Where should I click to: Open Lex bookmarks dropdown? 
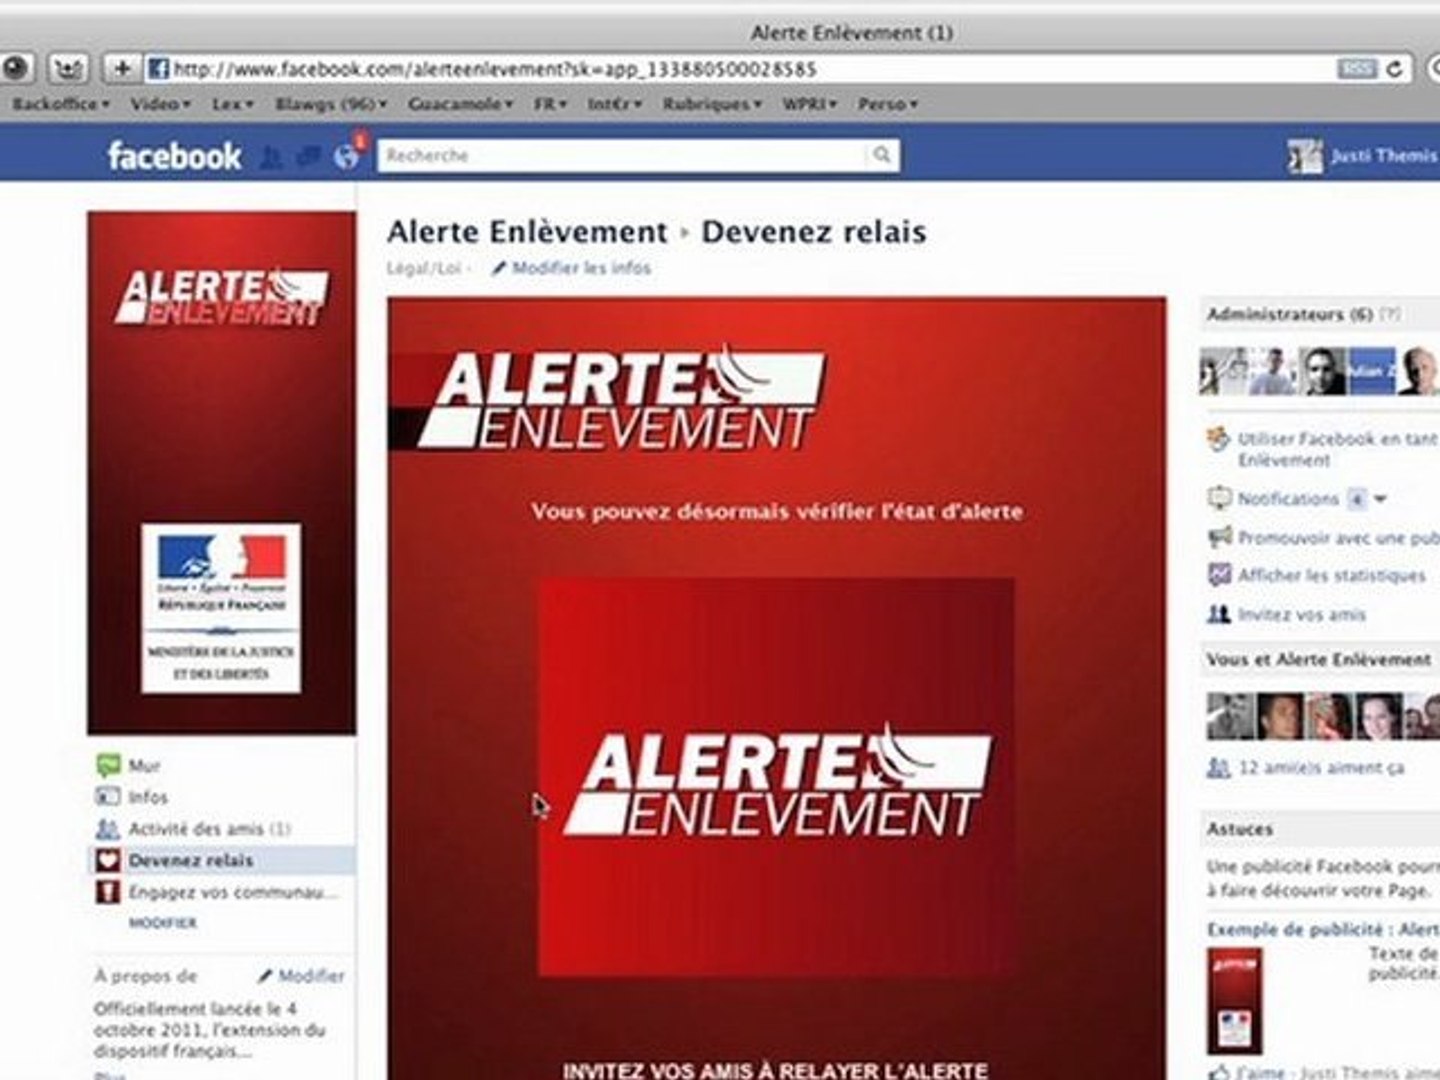233,104
